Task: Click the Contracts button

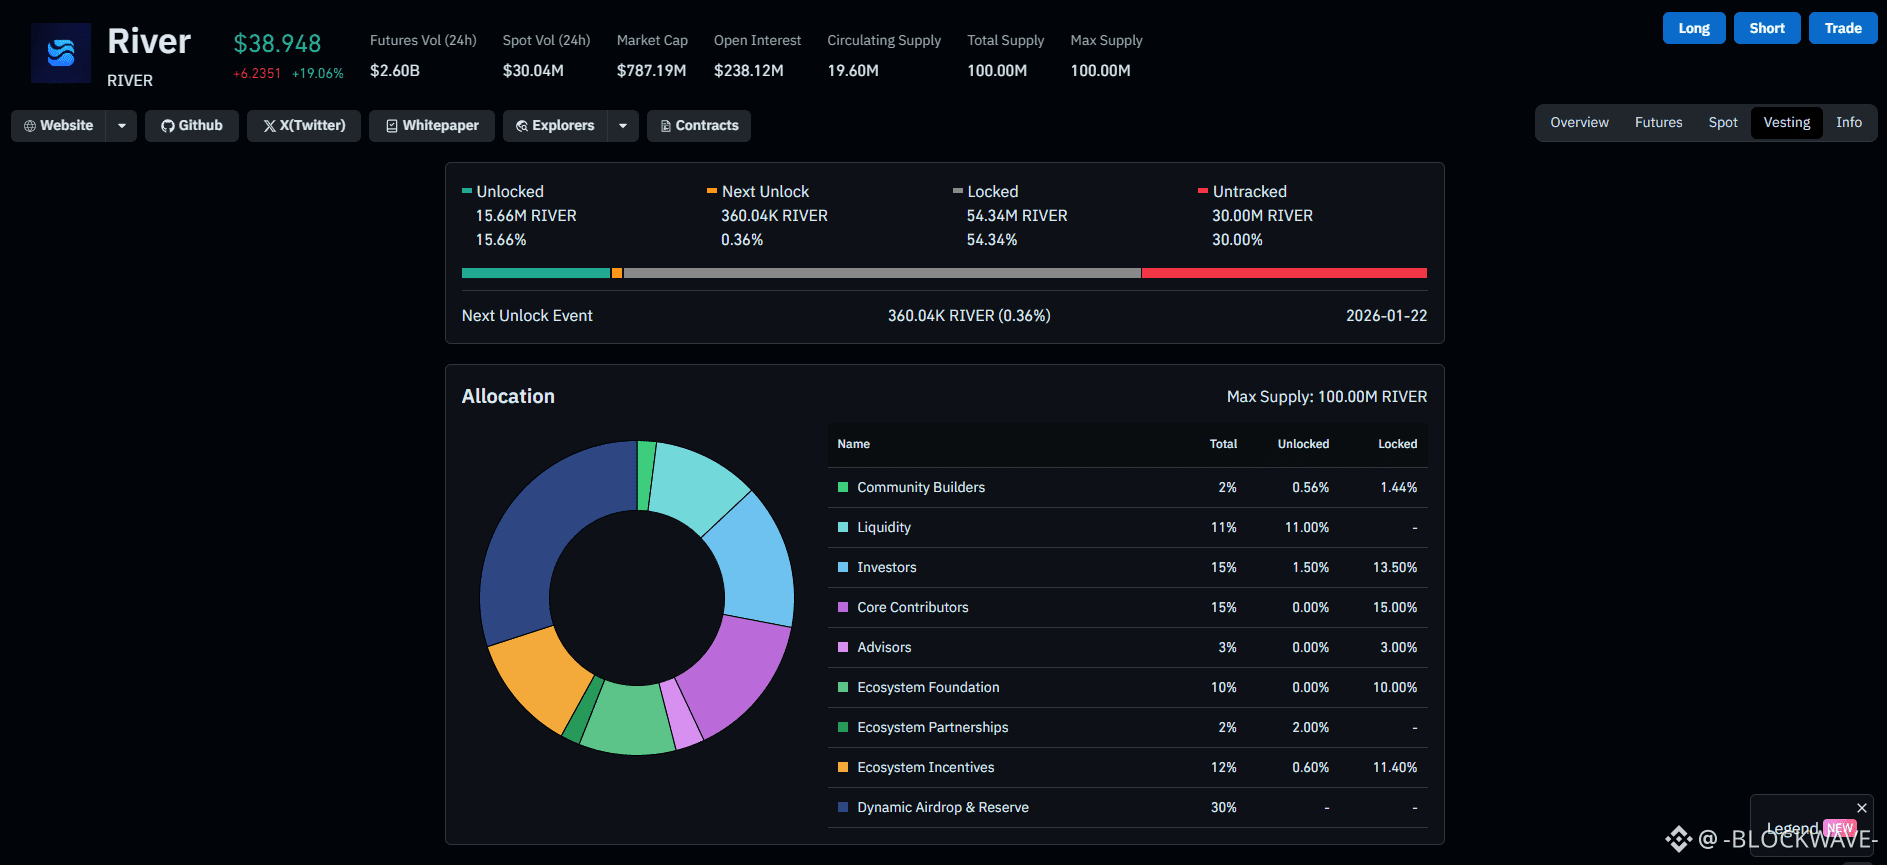Action: point(699,126)
